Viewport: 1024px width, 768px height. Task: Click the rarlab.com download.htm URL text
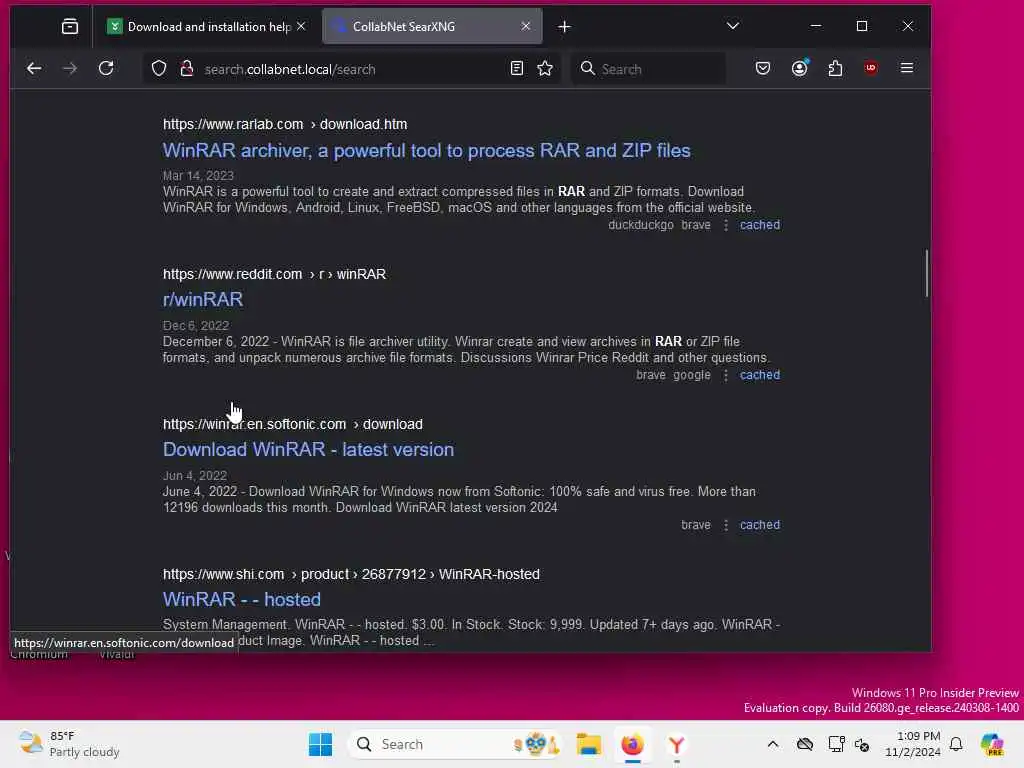click(285, 124)
